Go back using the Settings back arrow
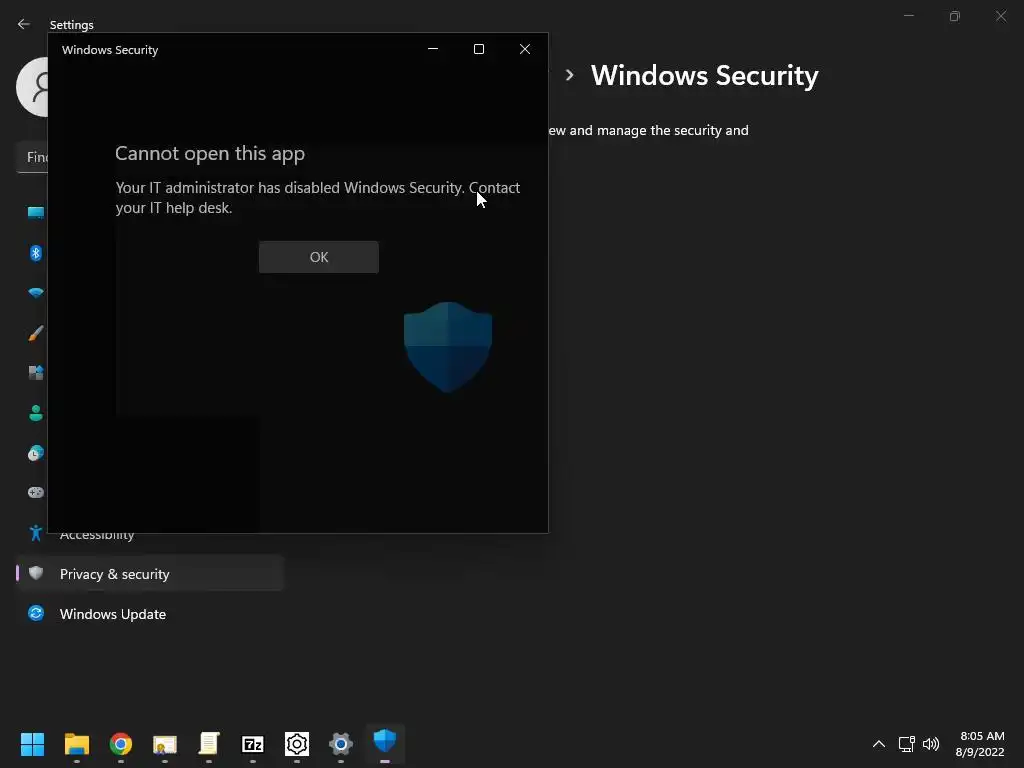Screen dimensions: 1024x768 point(24,24)
